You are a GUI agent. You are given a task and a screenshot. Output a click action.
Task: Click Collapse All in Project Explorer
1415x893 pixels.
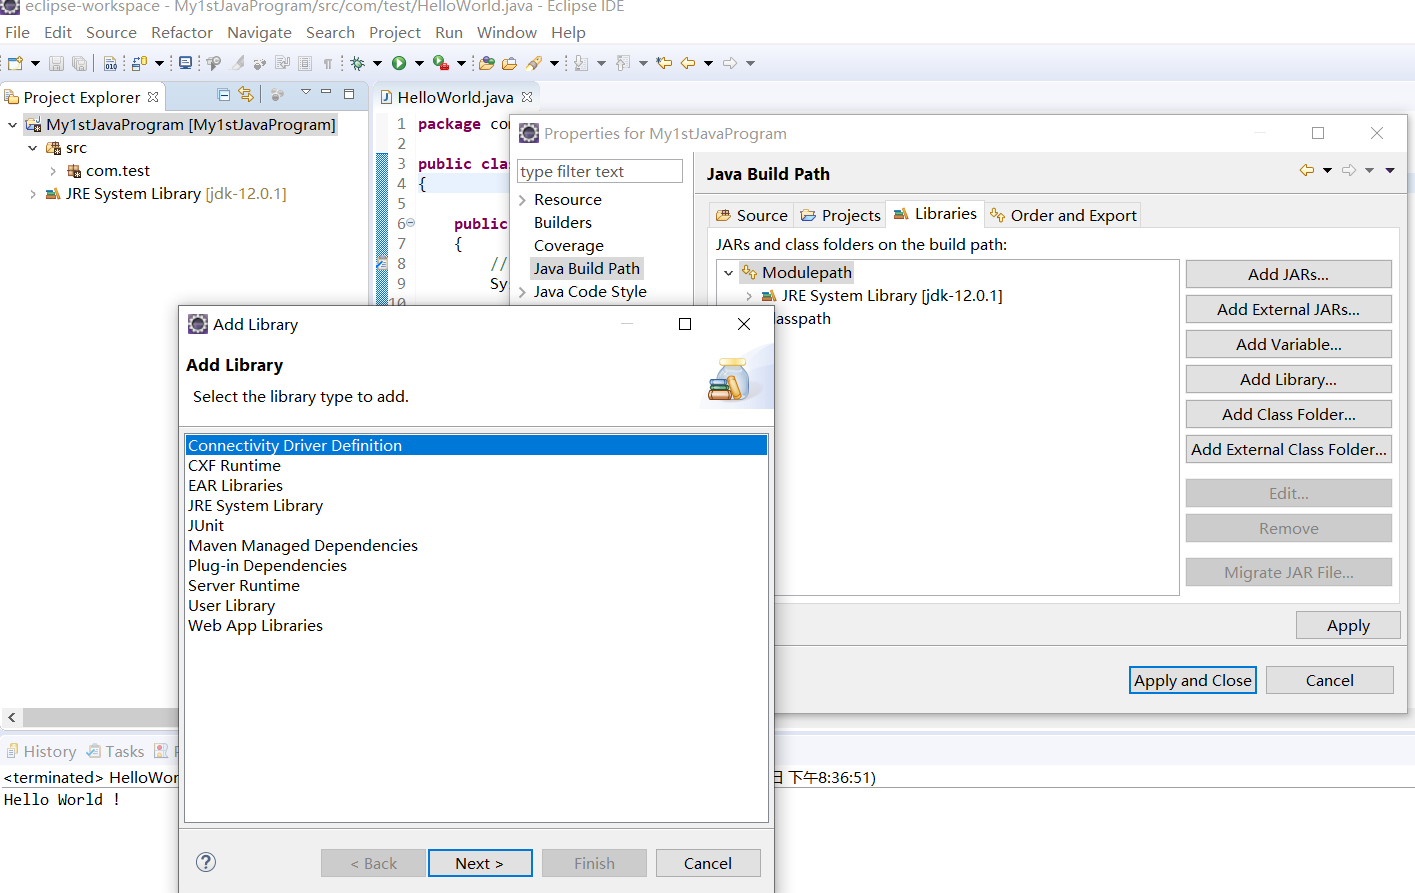[223, 95]
